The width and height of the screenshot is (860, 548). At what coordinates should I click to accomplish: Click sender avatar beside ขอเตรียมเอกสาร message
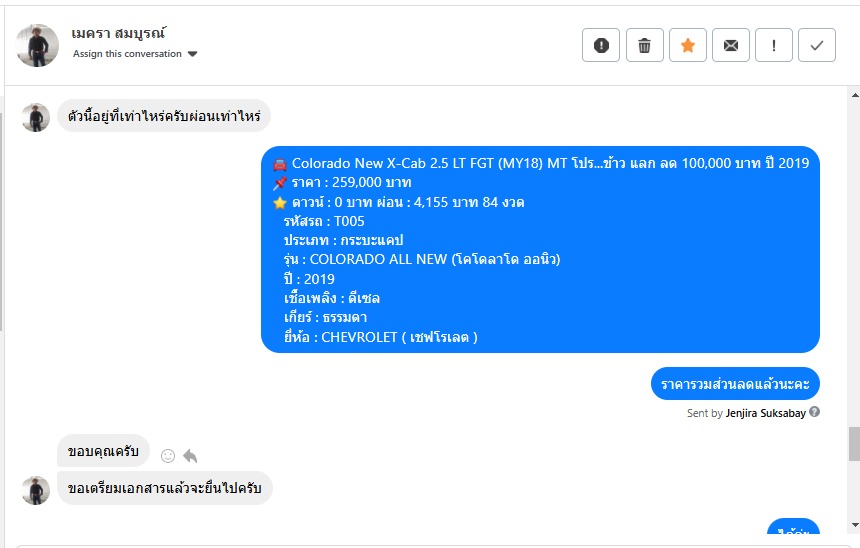(x=36, y=490)
